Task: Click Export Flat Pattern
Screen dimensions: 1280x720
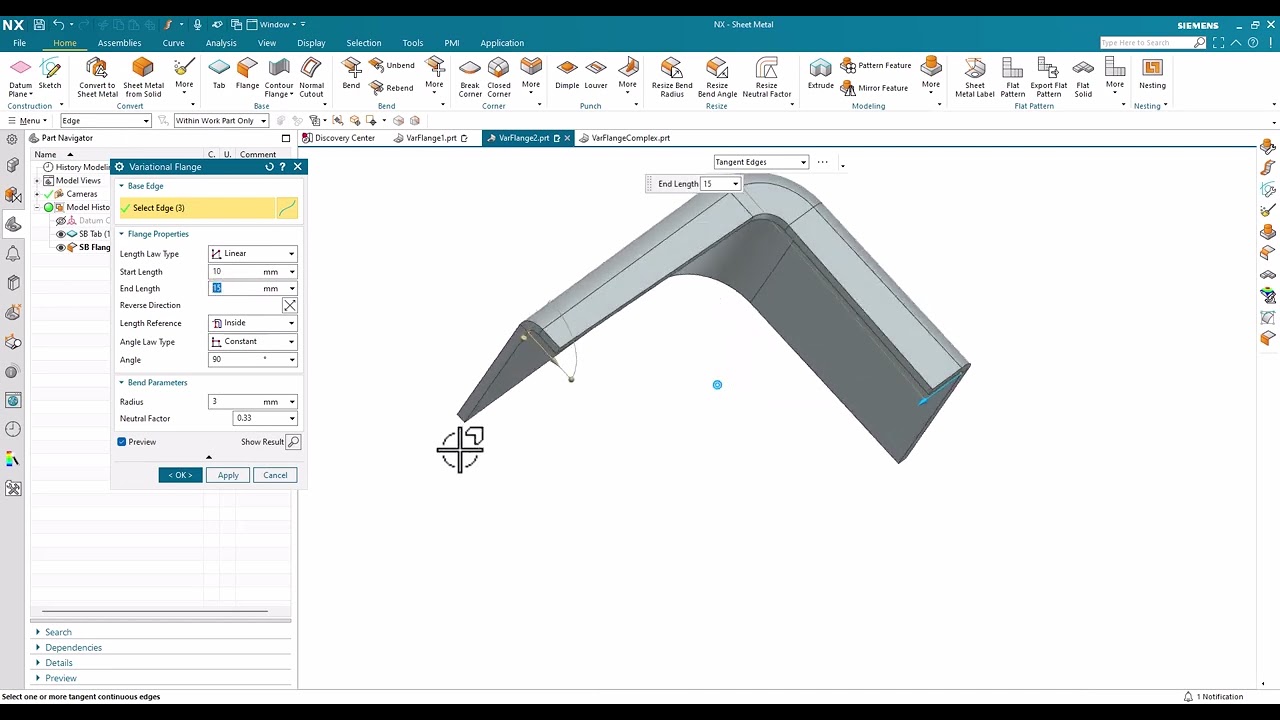Action: click(1048, 76)
